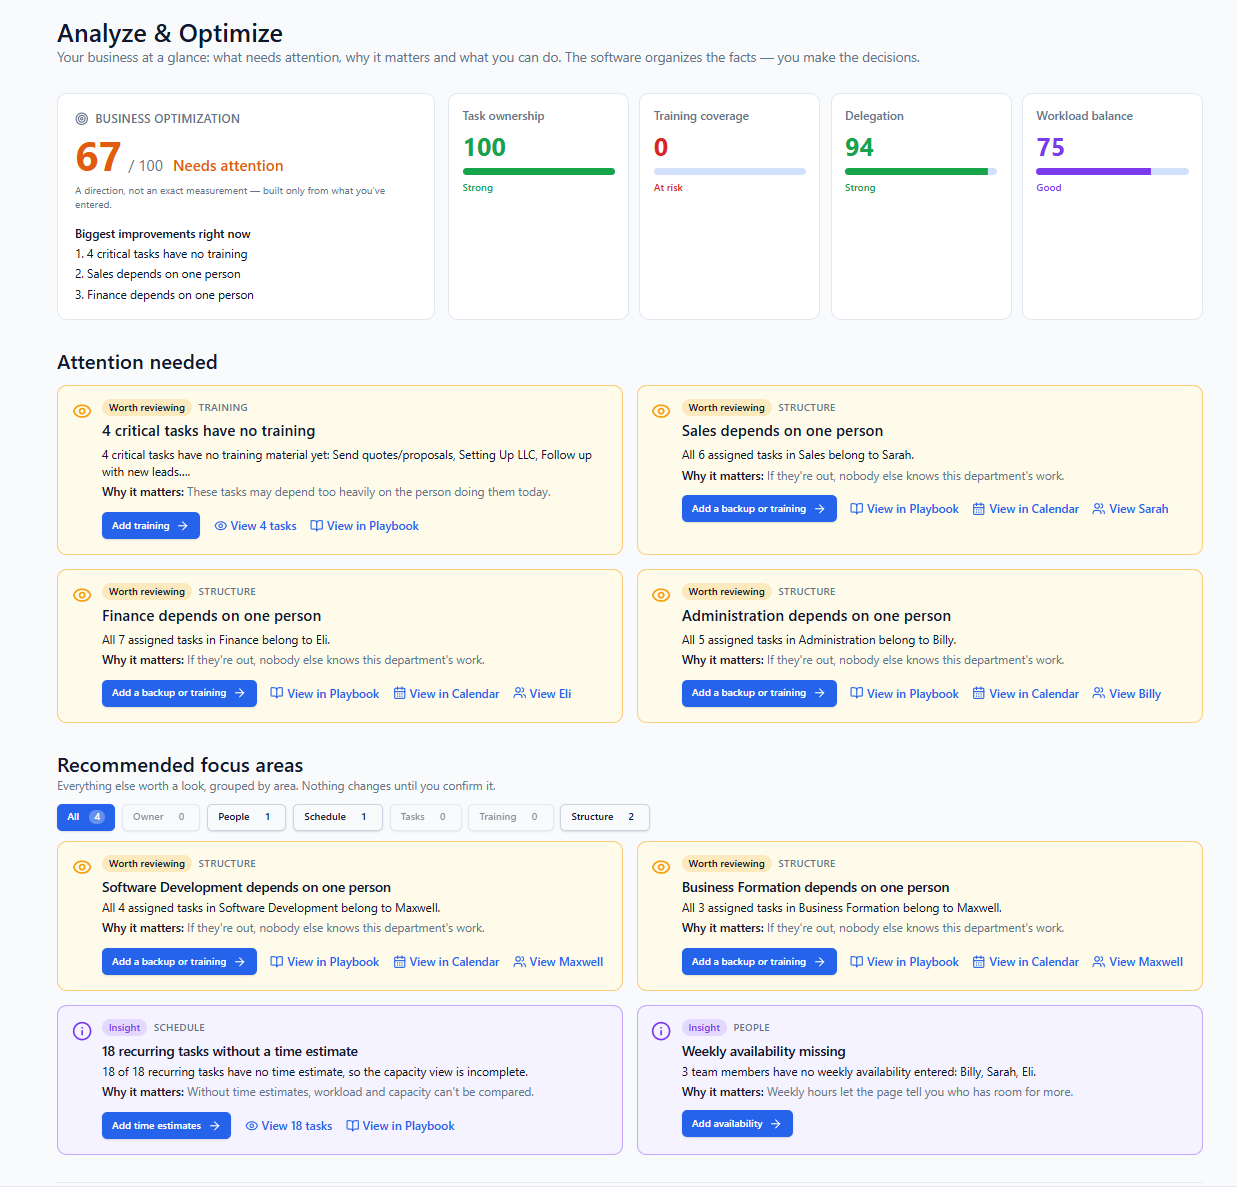Select the 'Schedule 1' filter tab
This screenshot has height=1187, width=1237.
tap(337, 817)
